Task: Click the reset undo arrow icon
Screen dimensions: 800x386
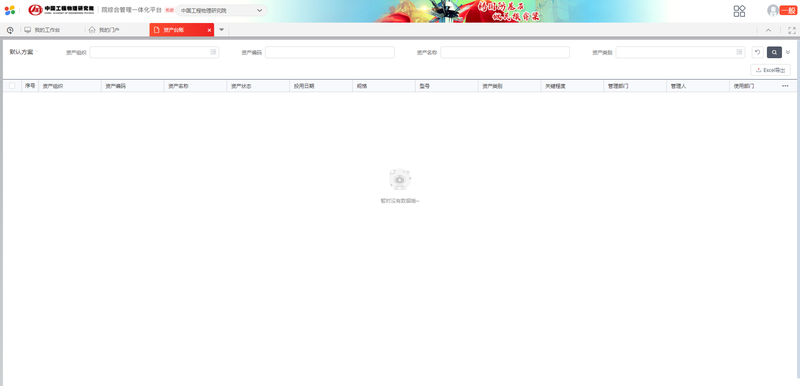Action: click(x=758, y=52)
